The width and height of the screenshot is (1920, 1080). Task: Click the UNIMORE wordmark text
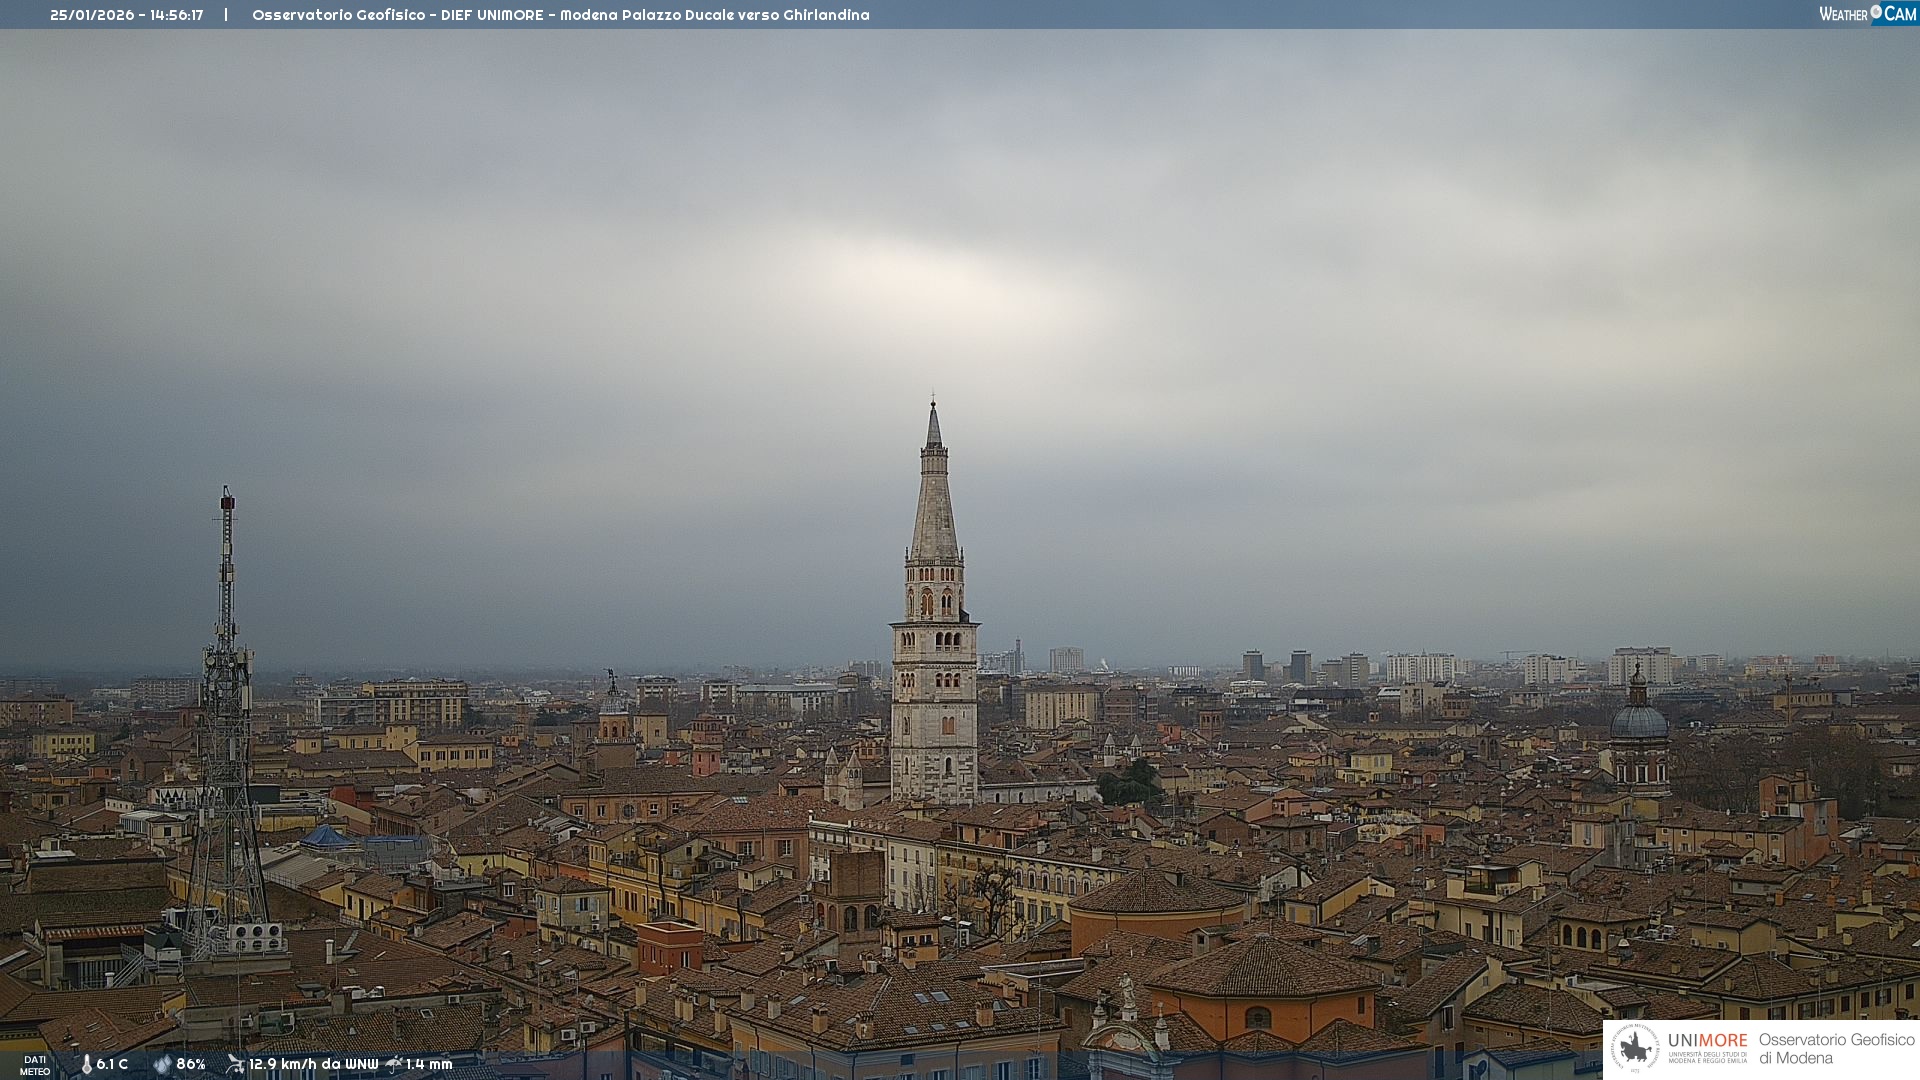tap(1707, 1041)
